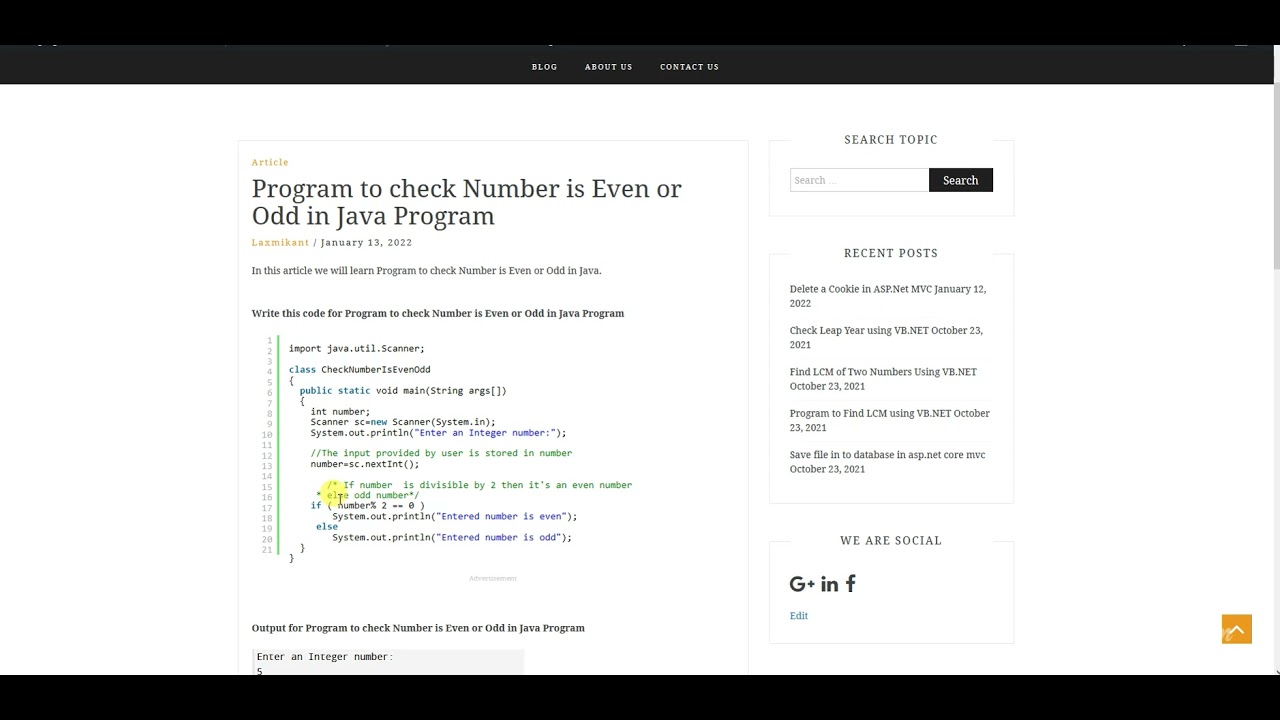Click heading Write this code for Program
This screenshot has height=720, width=1280.
[438, 313]
